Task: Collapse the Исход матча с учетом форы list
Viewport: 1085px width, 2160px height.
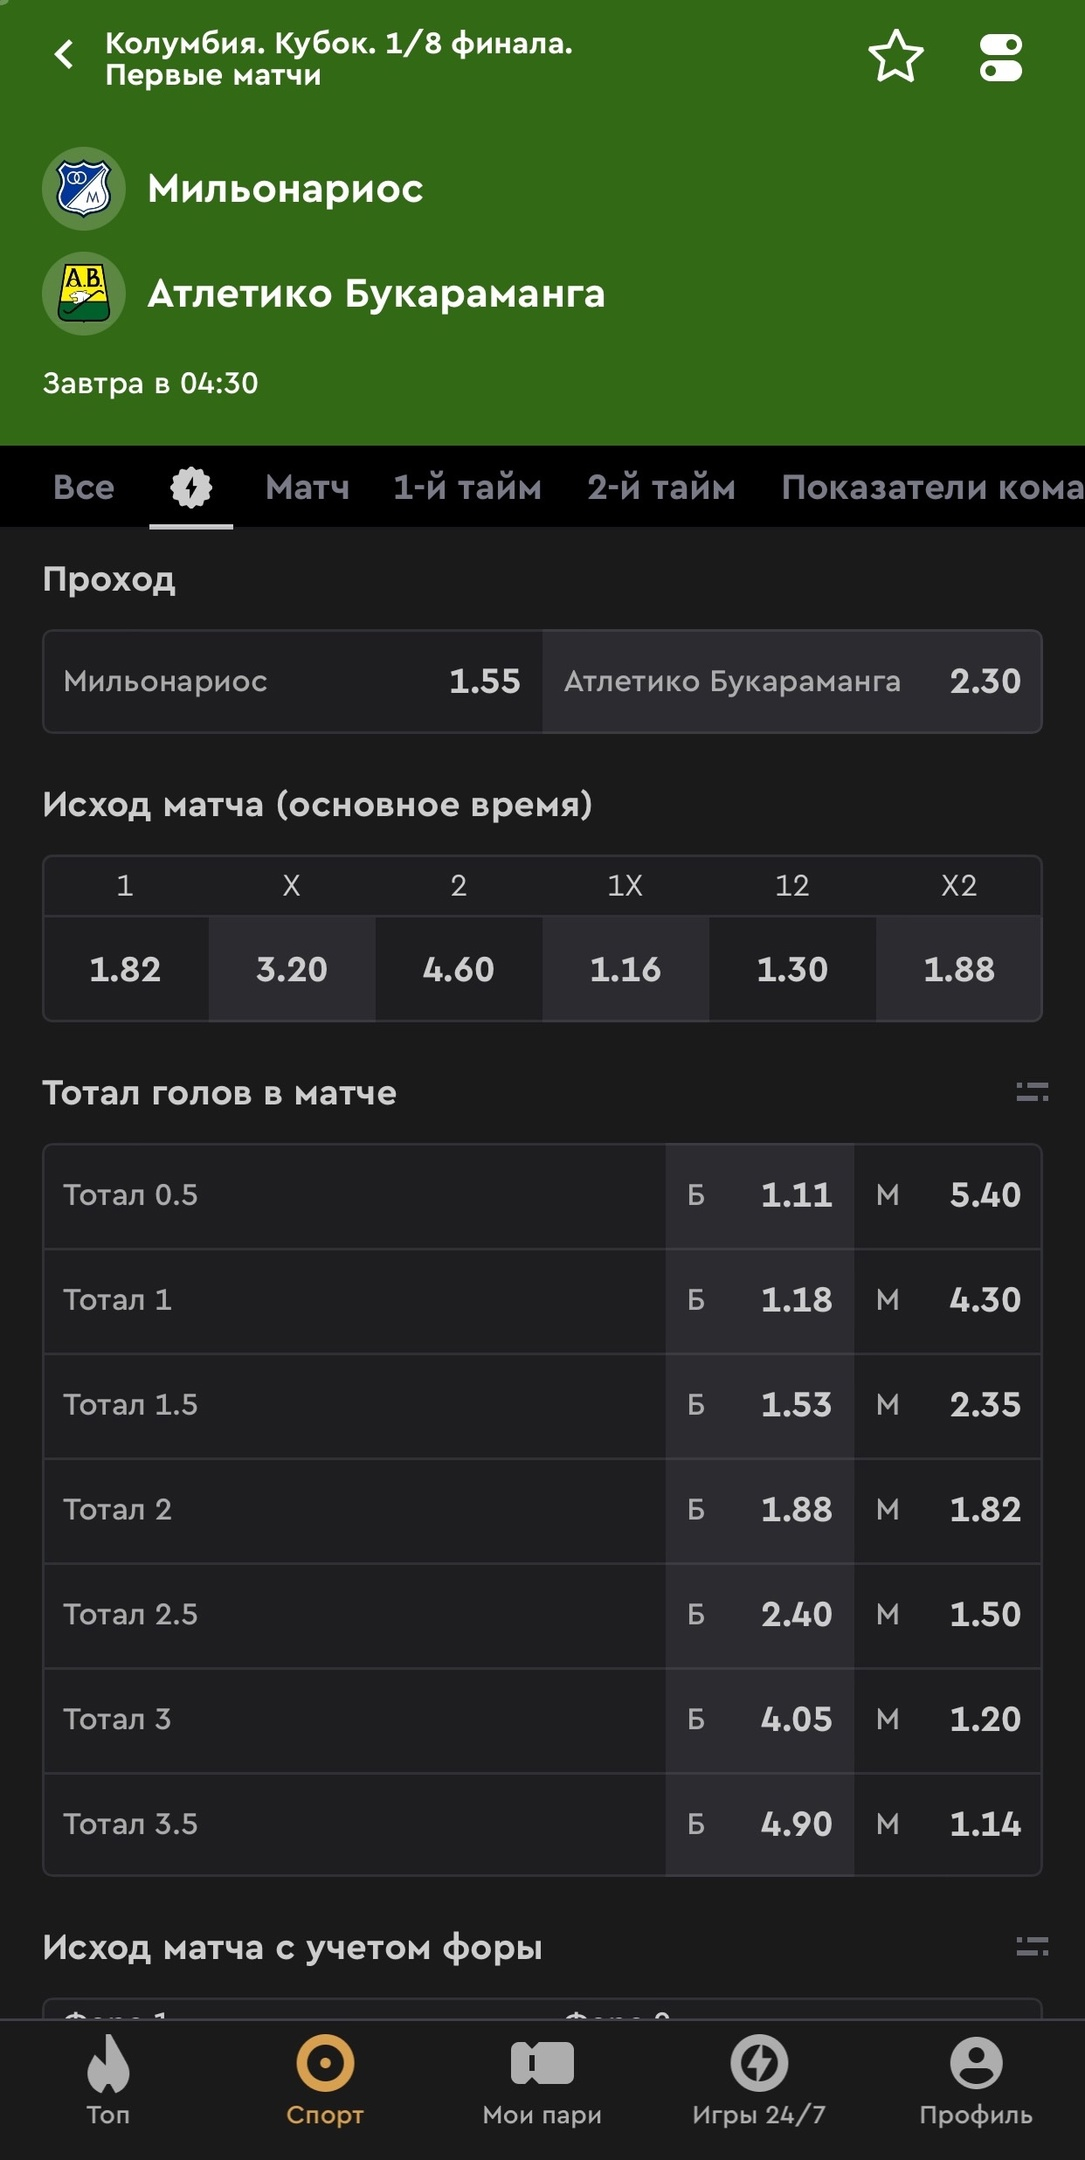Action: 1032,1946
